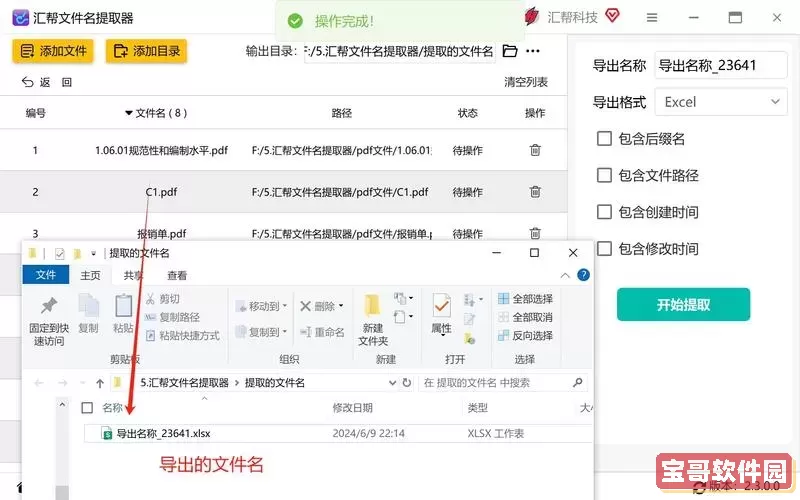This screenshot has width=800, height=500.
Task: Click 粘贴快捷方式 in ribbon
Action: click(x=183, y=336)
